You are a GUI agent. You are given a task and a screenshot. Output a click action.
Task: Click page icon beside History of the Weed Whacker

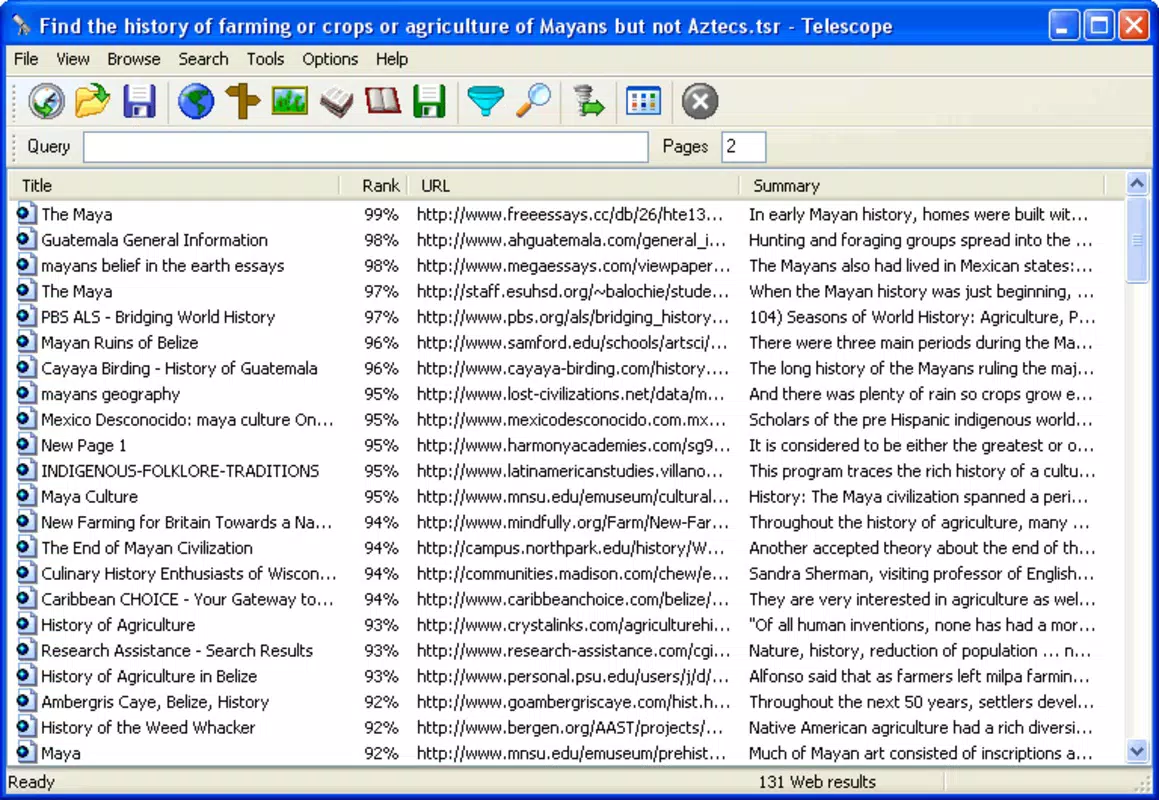tap(26, 728)
